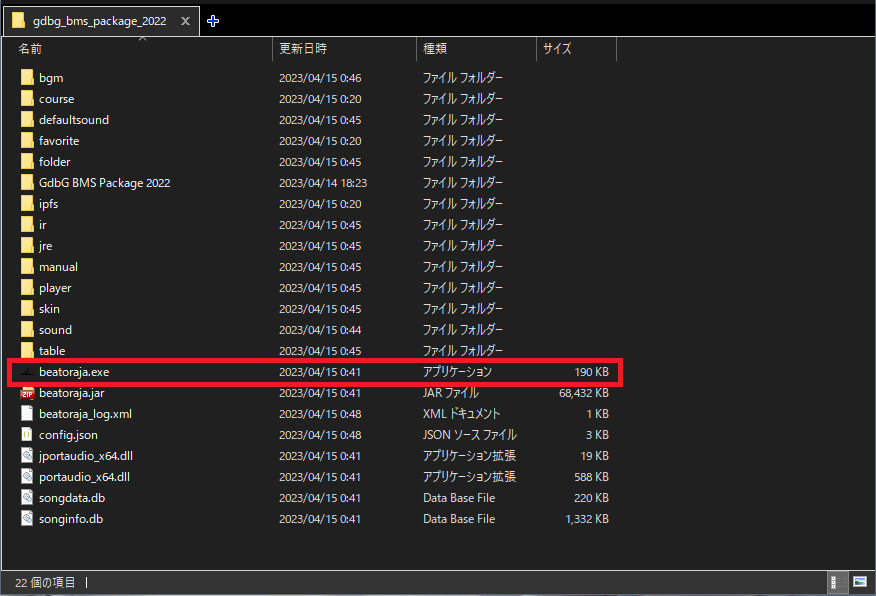The image size is (876, 596).
Task: Click the config.json file icon
Action: (x=27, y=435)
